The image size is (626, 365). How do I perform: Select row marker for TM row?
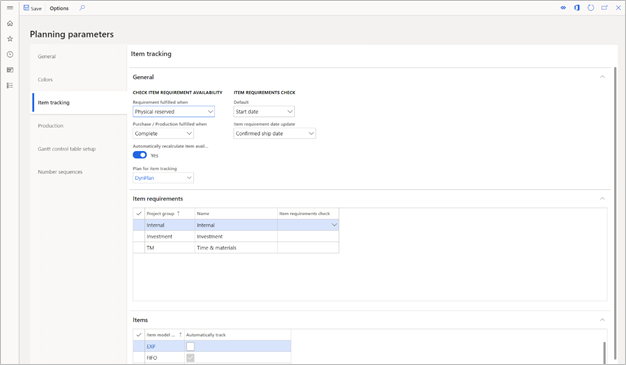[139, 248]
